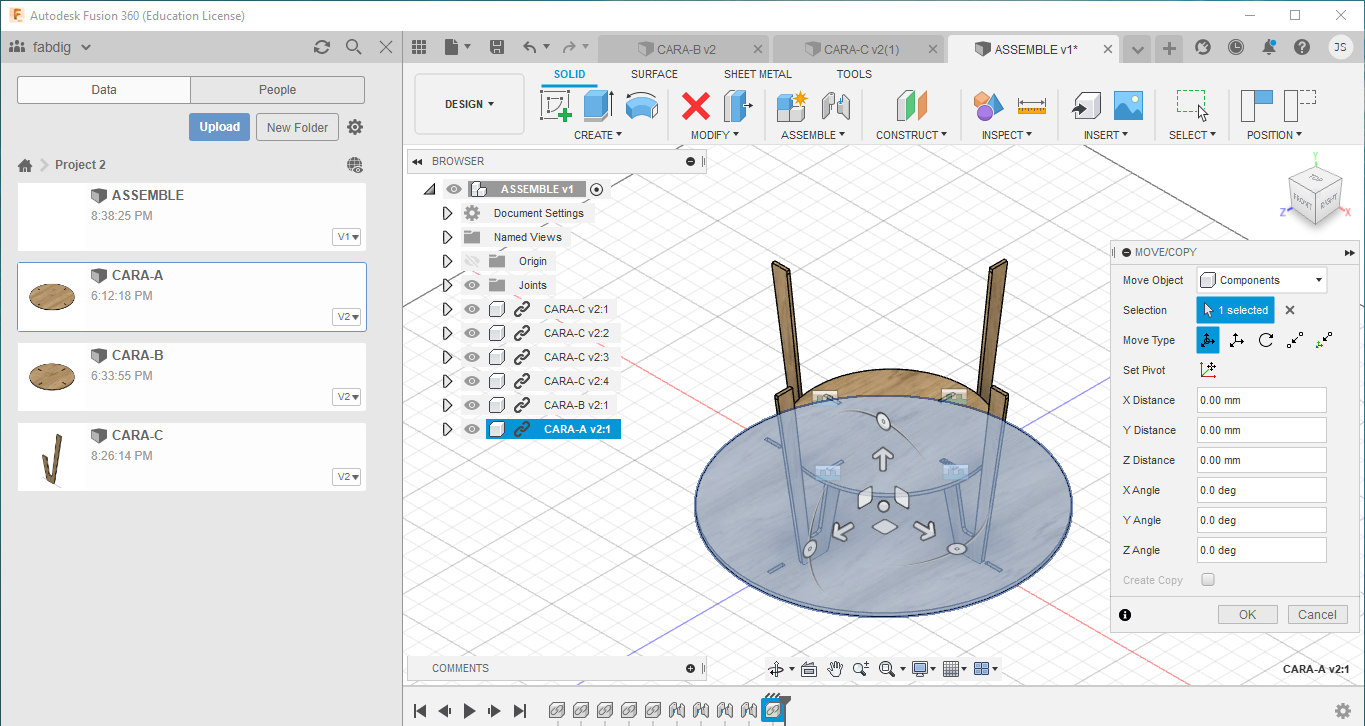Open the DESIGN workspace dropdown

point(469,104)
